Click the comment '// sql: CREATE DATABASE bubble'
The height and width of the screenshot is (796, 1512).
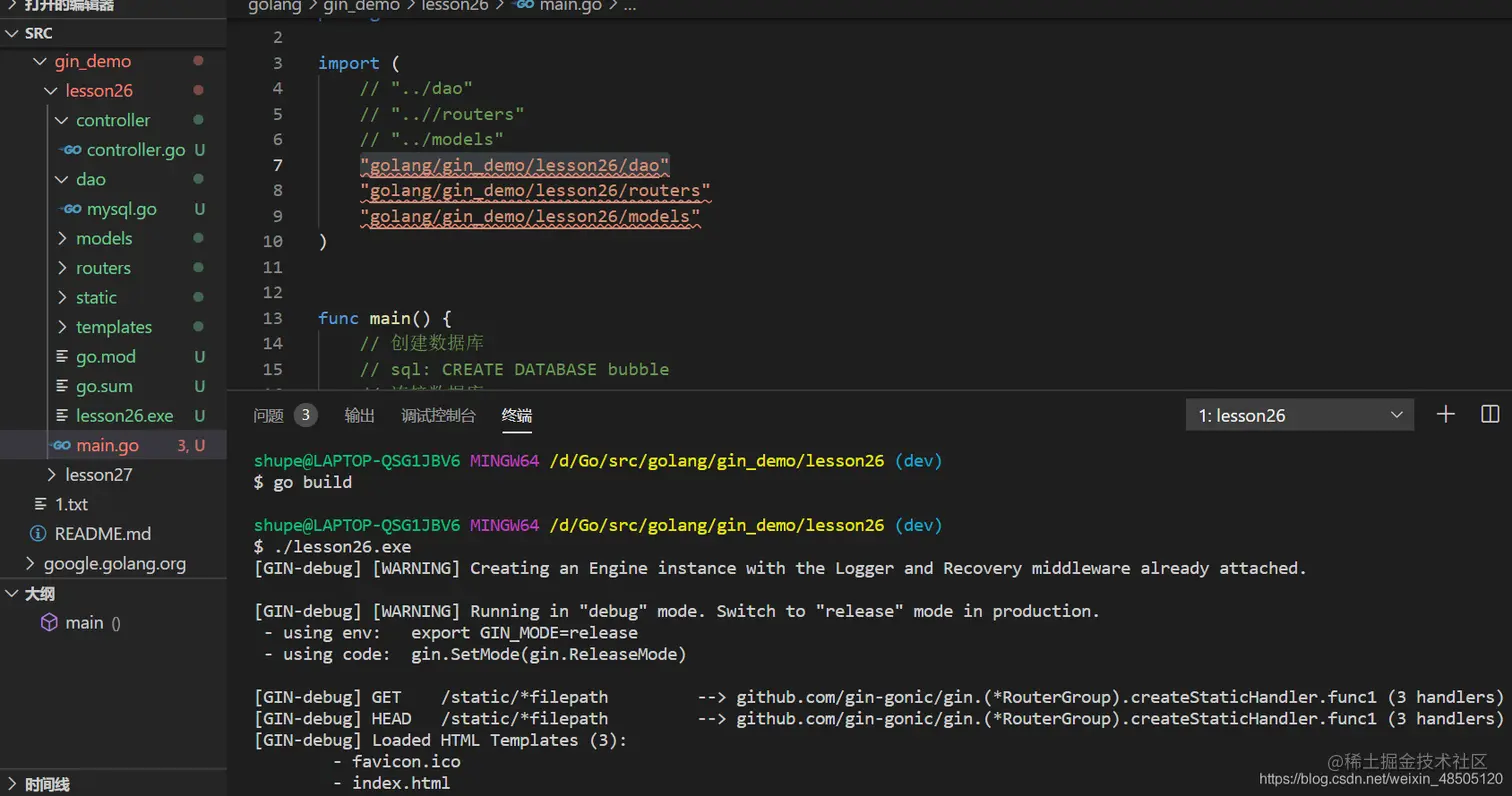point(515,369)
